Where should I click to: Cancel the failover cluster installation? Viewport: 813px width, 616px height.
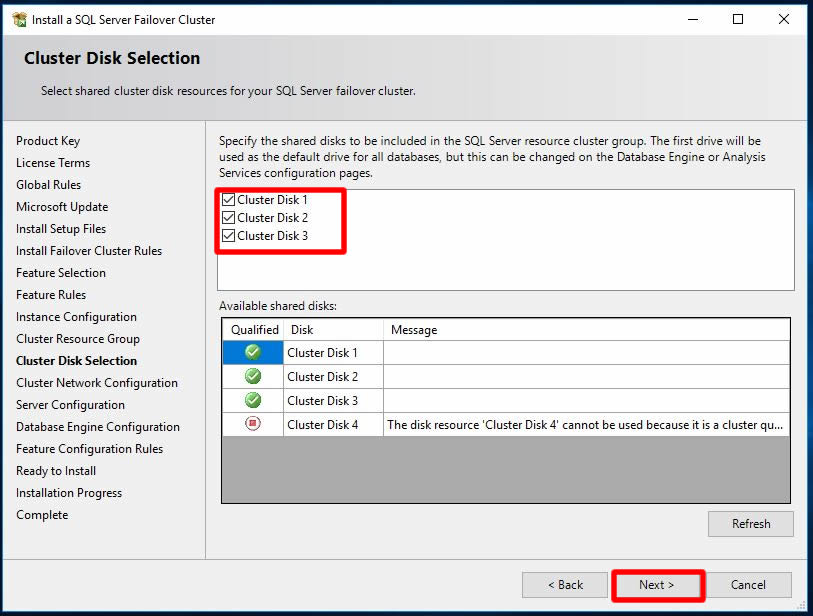coord(748,585)
